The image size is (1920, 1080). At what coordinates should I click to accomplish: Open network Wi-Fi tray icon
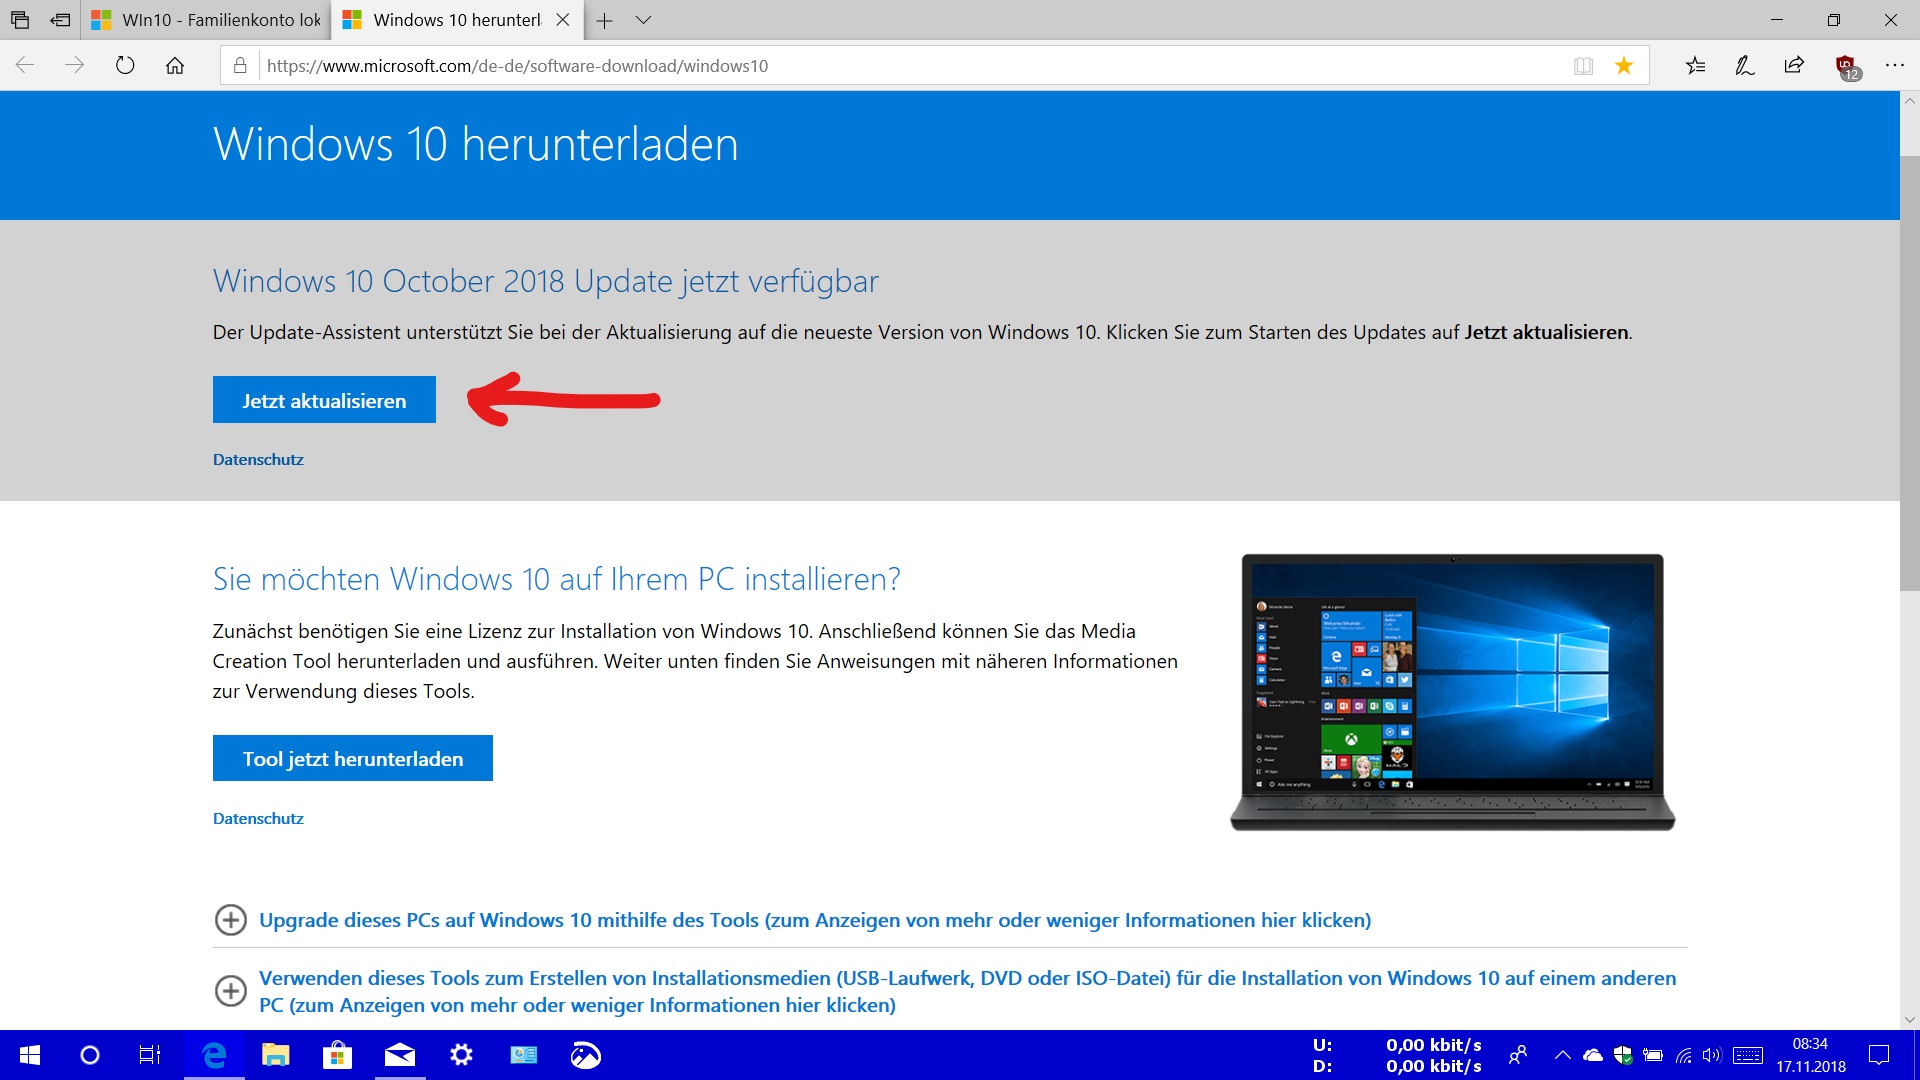tap(1684, 1055)
